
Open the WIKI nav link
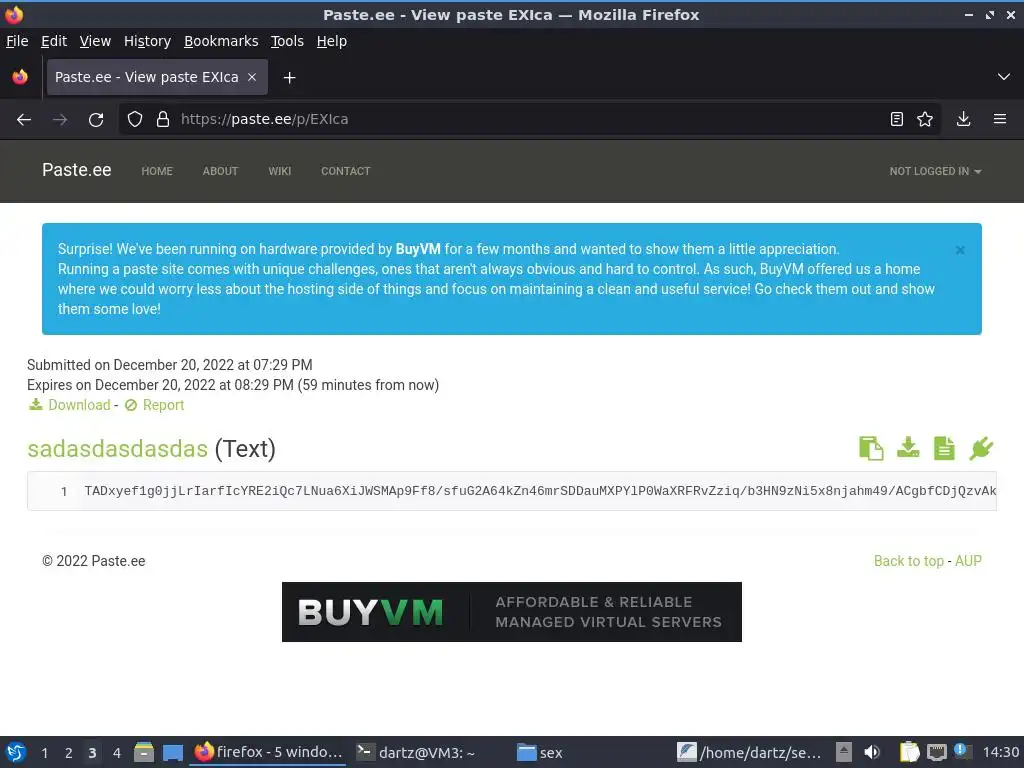click(280, 171)
